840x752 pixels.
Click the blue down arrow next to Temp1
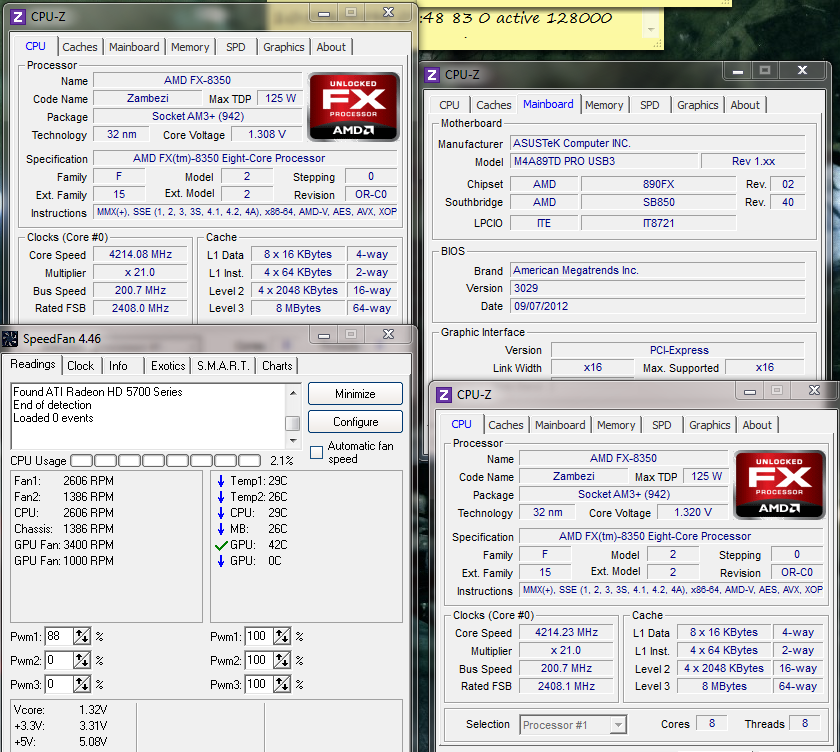(221, 481)
